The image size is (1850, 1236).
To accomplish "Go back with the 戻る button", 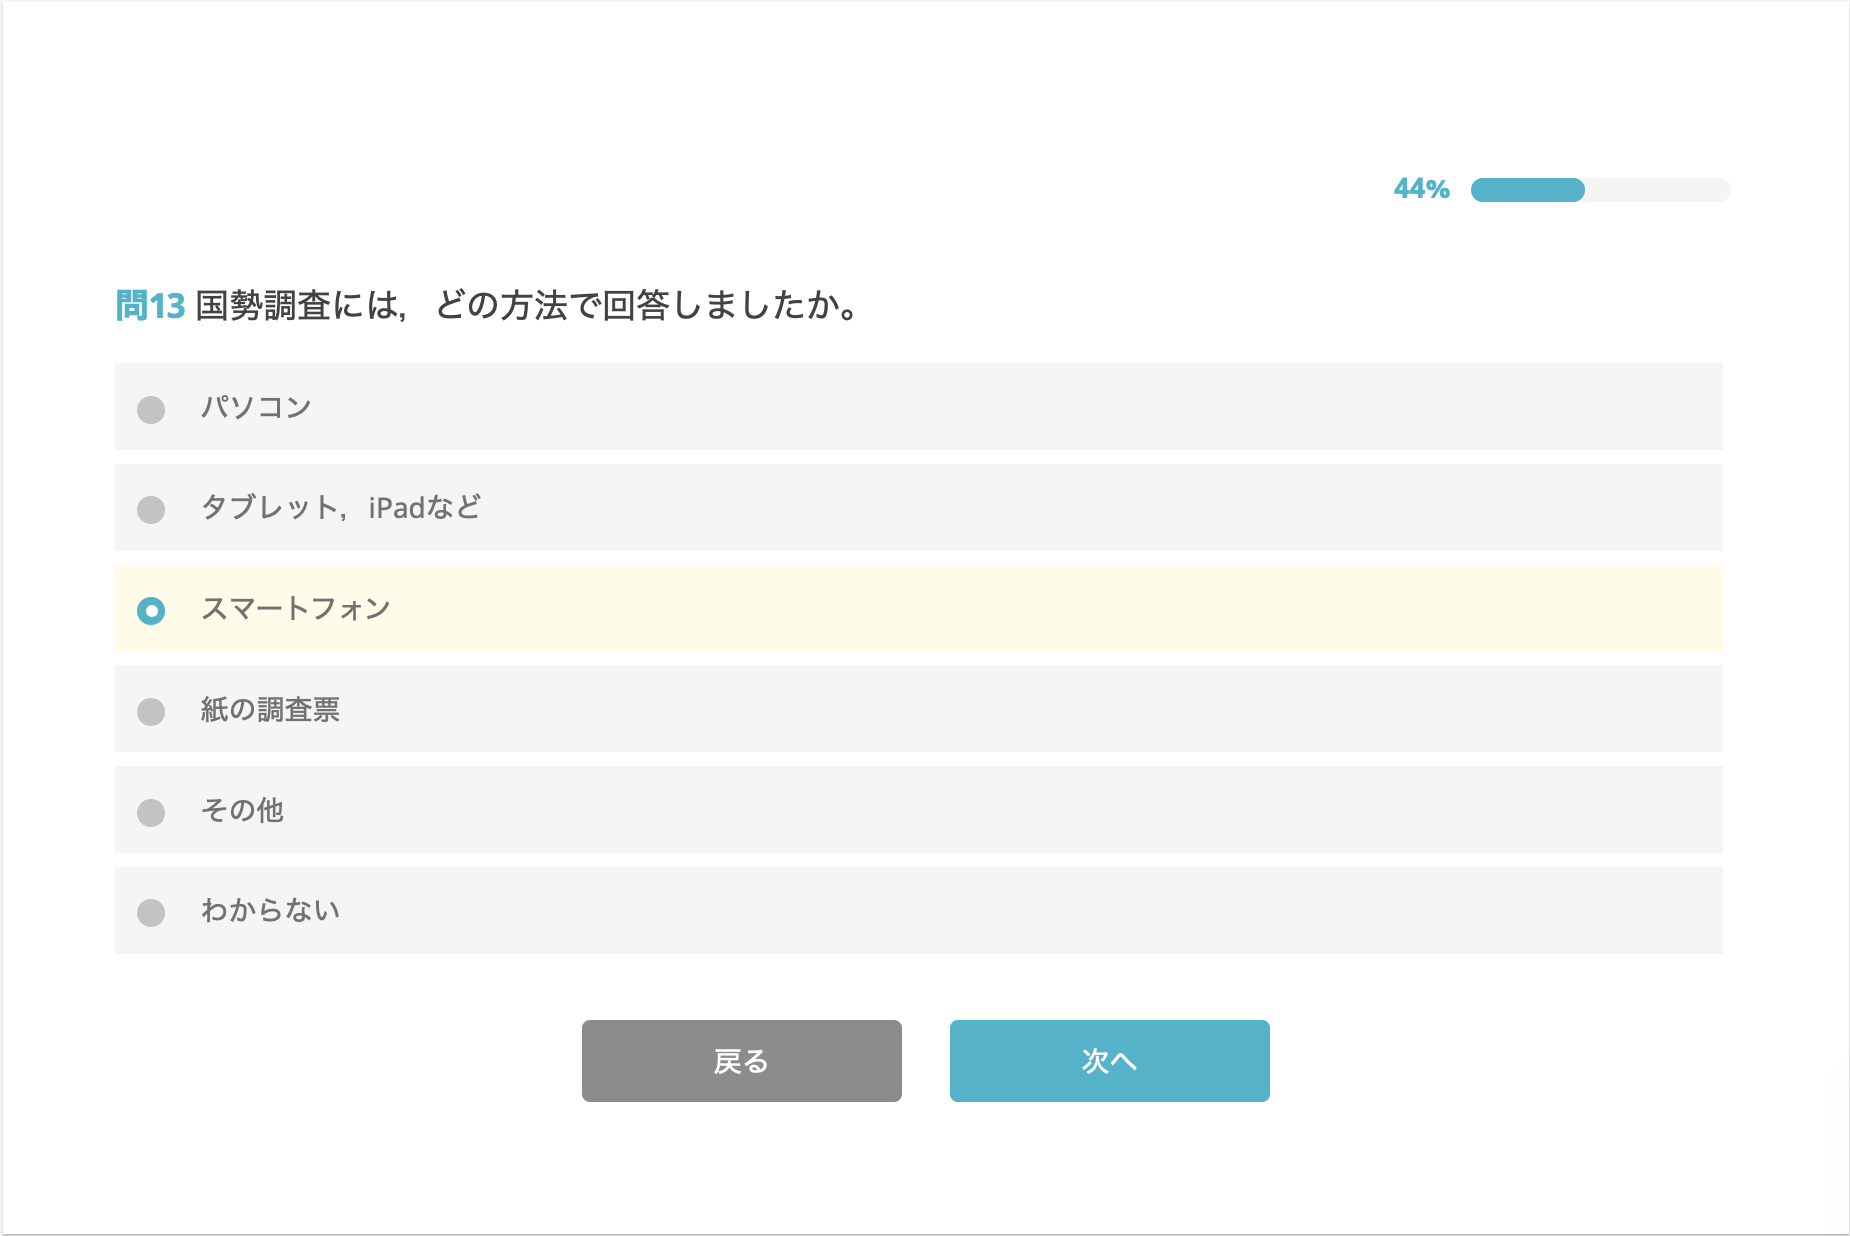I will (x=742, y=1061).
